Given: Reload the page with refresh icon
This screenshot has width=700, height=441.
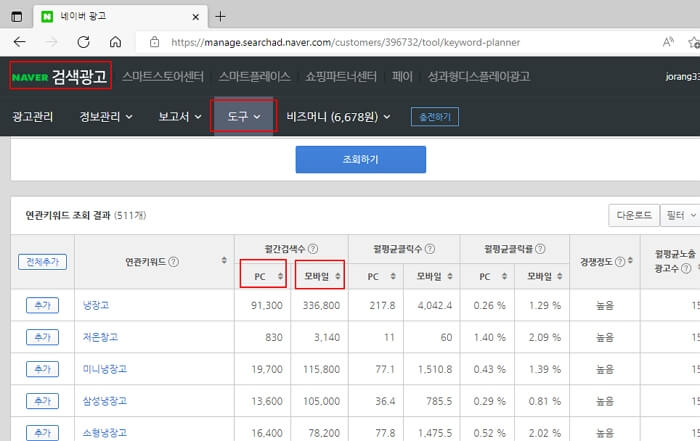Looking at the screenshot, I should tap(83, 42).
